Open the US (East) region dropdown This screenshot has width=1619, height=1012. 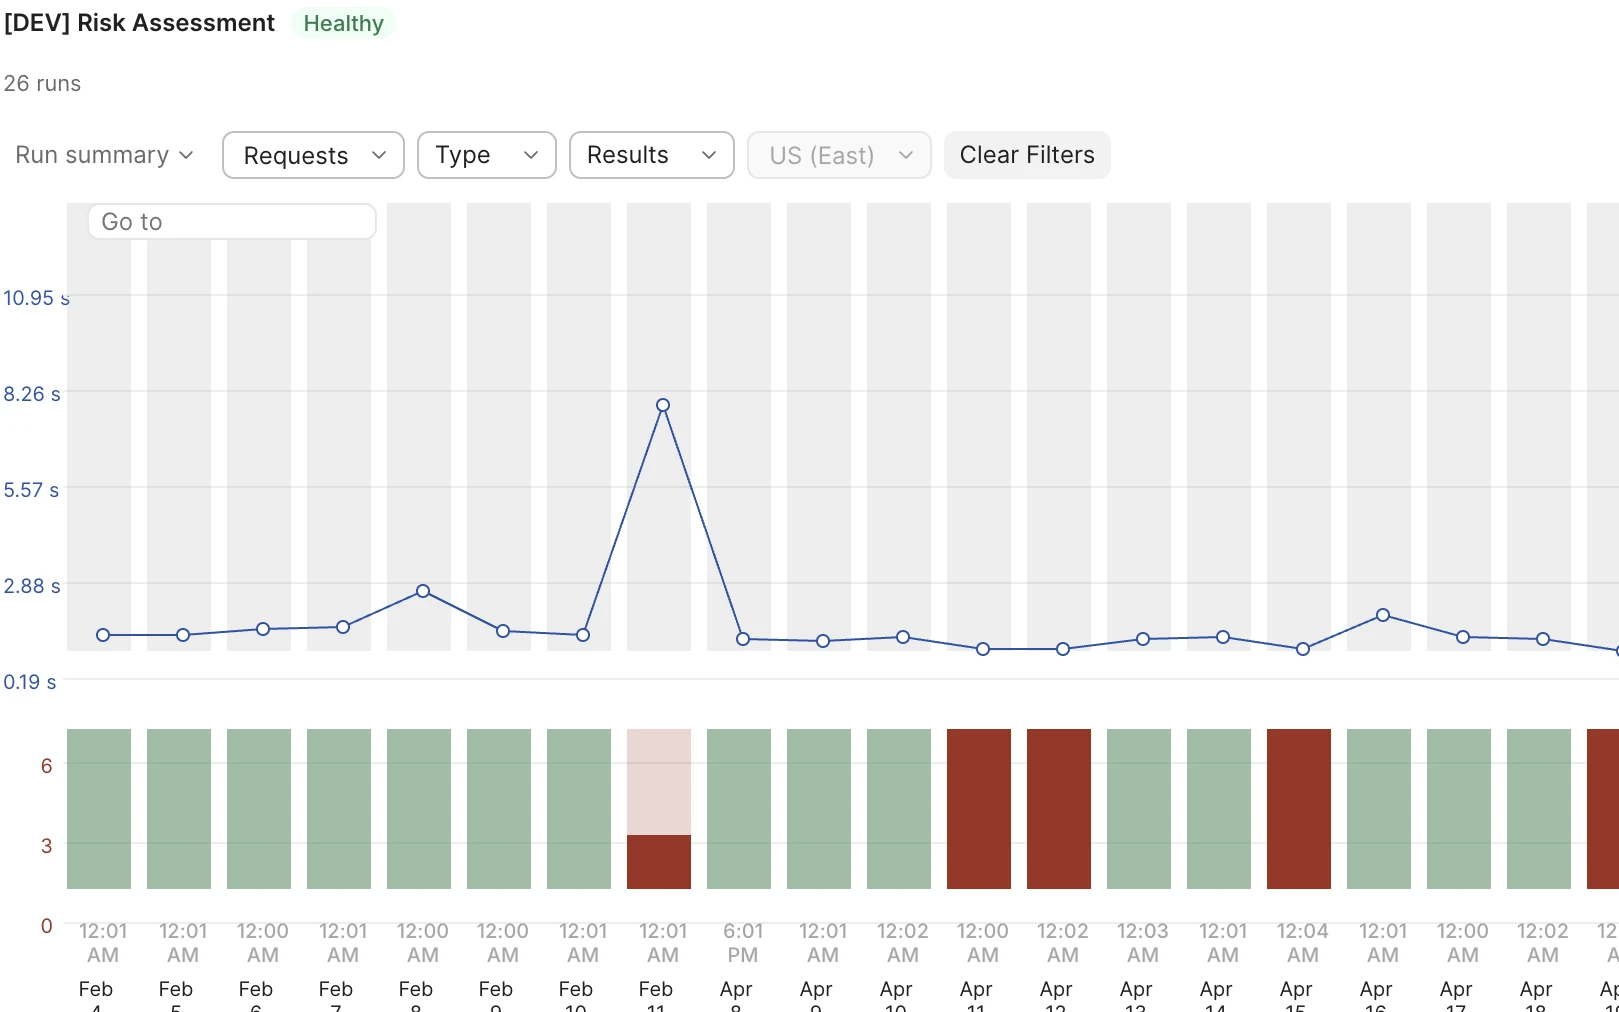(839, 155)
